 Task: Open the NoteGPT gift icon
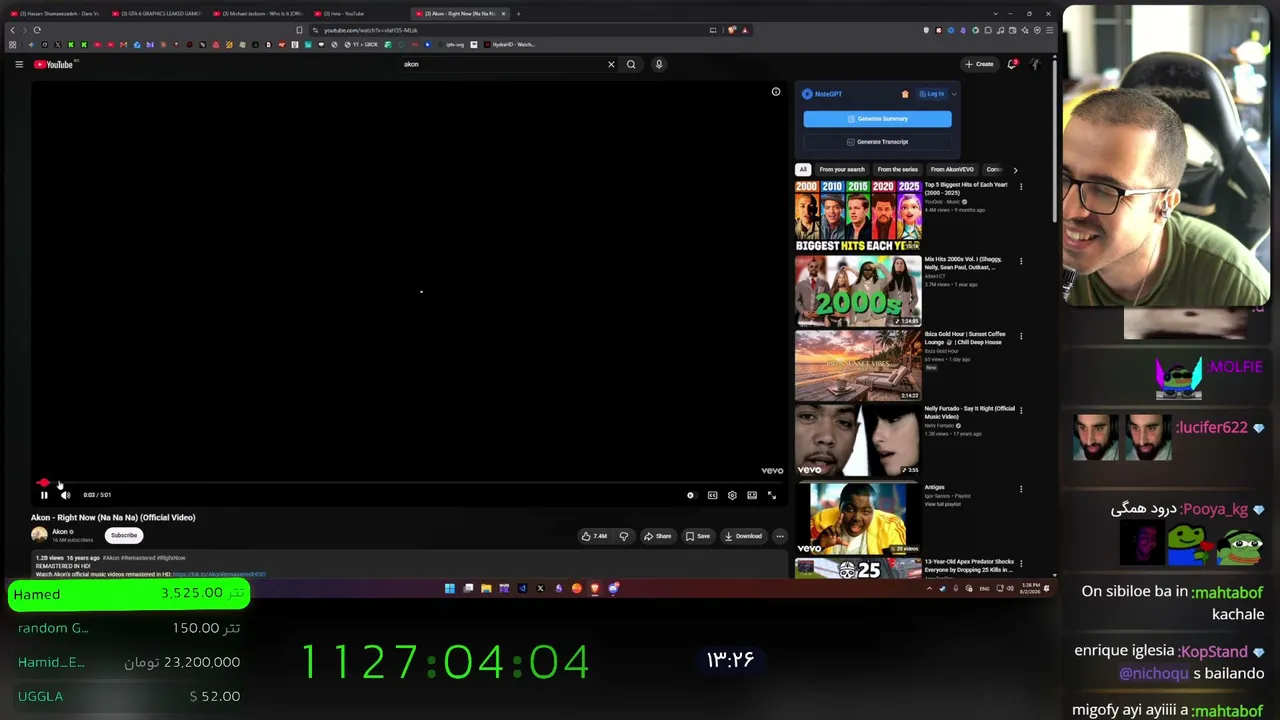[x=905, y=94]
